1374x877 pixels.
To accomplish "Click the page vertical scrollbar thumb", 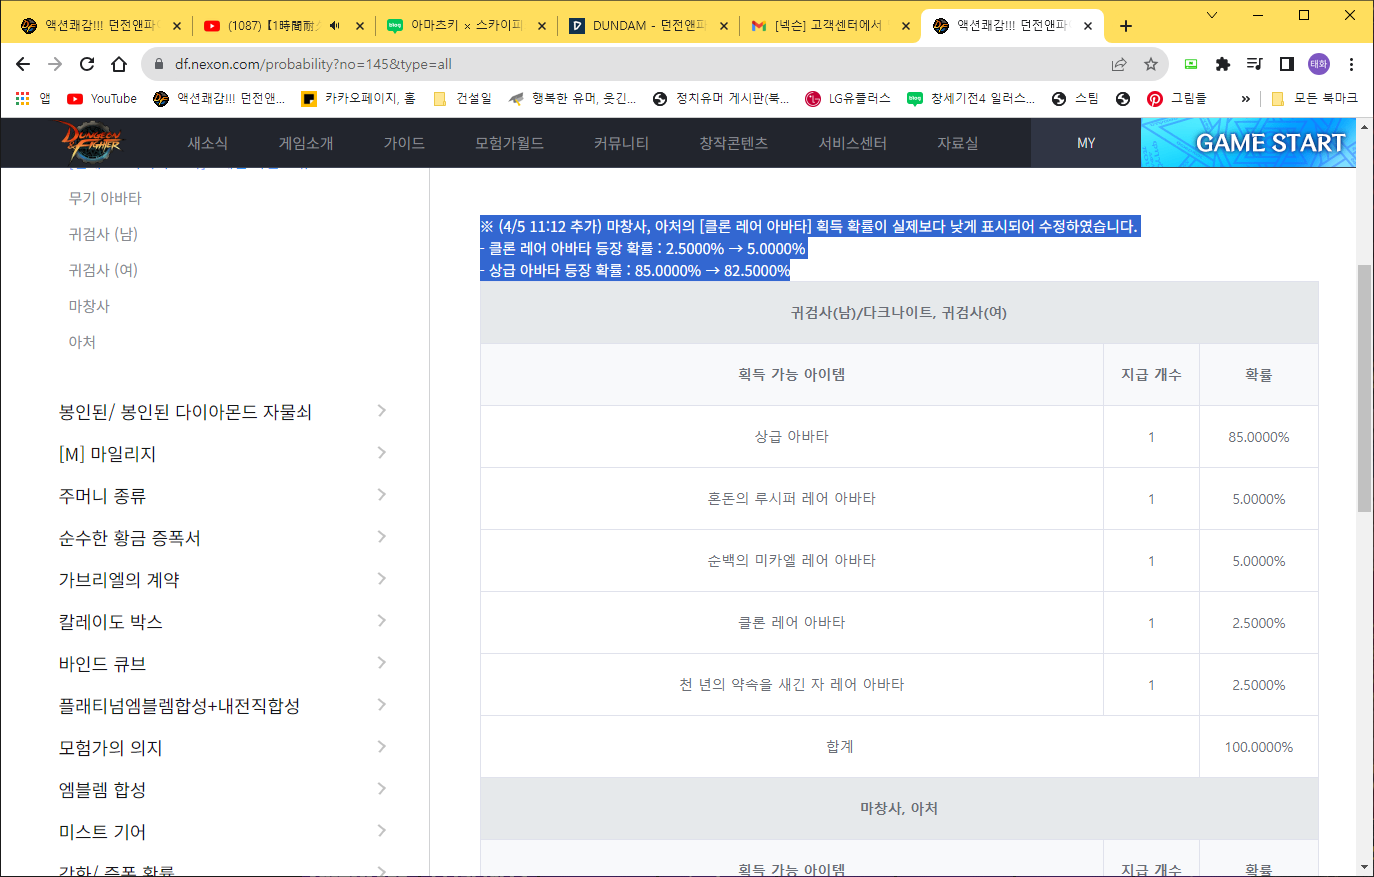I will 1364,390.
